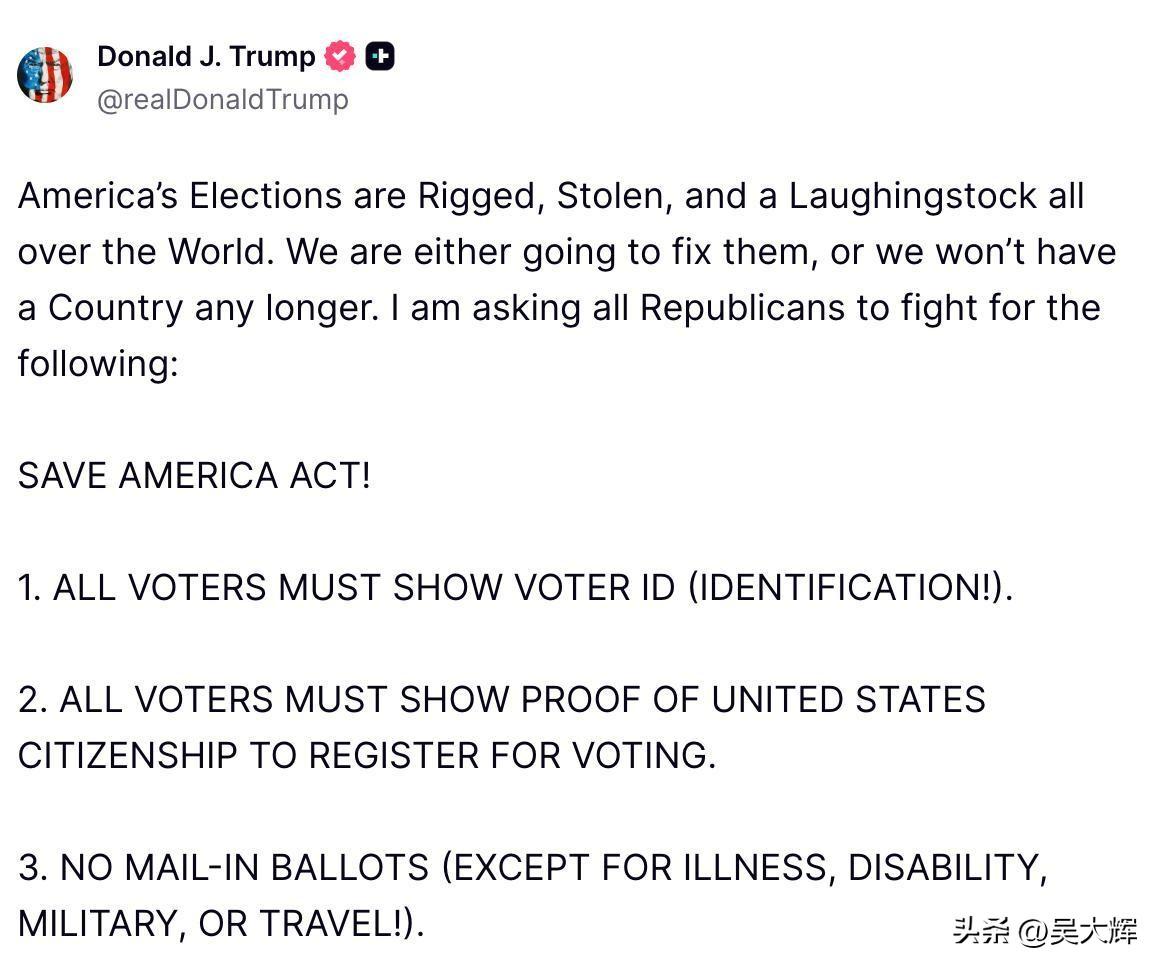Click the "SAVE AMERICA ACT!" heading line
This screenshot has width=1164, height=972.
click(194, 475)
